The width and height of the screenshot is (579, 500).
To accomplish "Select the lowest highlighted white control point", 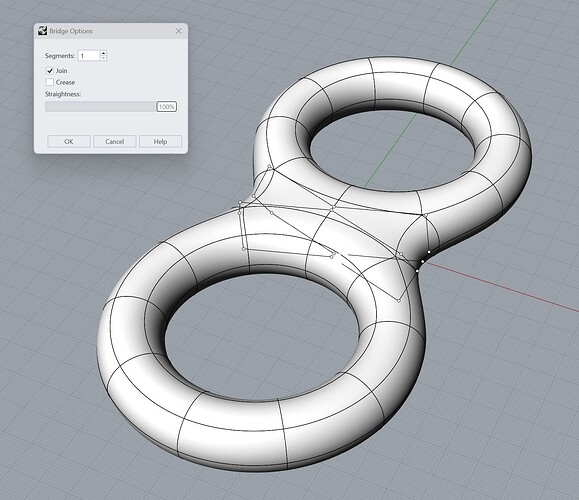I will tap(417, 271).
